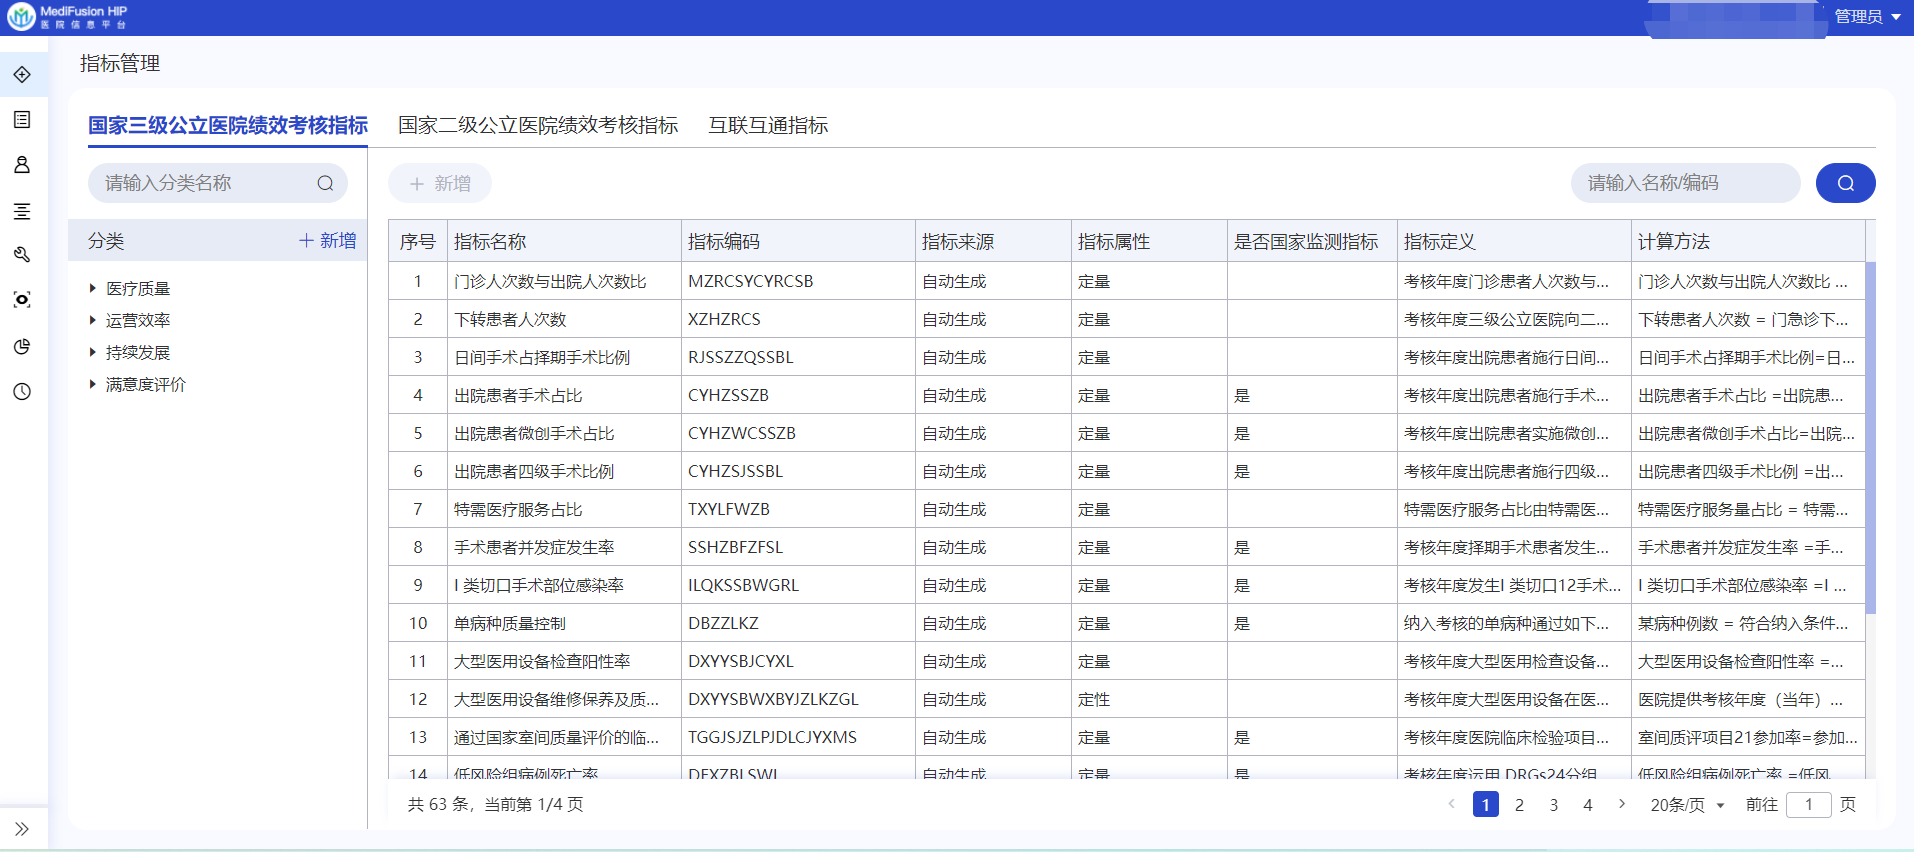This screenshot has height=852, width=1914.
Task: Expand the 满意度评价 tree node
Action: [93, 384]
